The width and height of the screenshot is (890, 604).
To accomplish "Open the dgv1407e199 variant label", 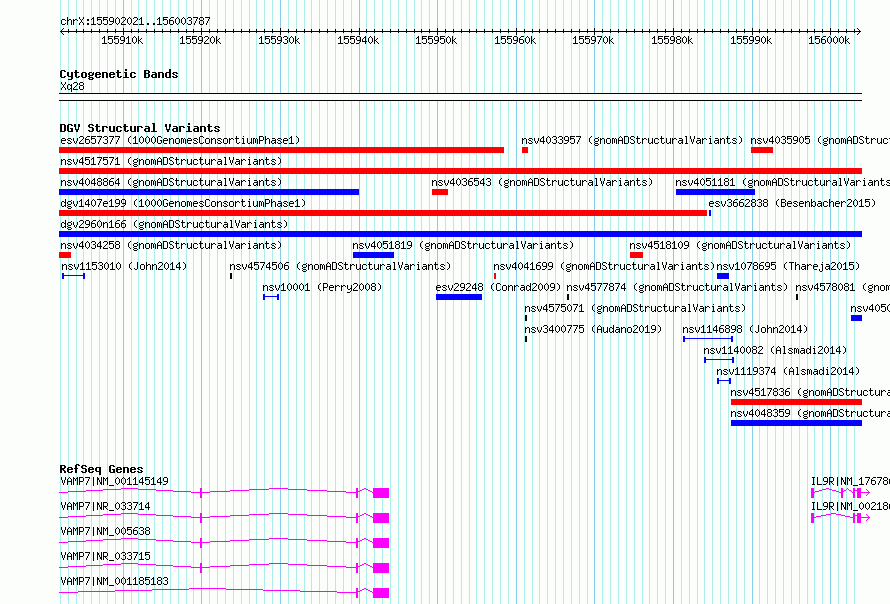I will [x=183, y=203].
